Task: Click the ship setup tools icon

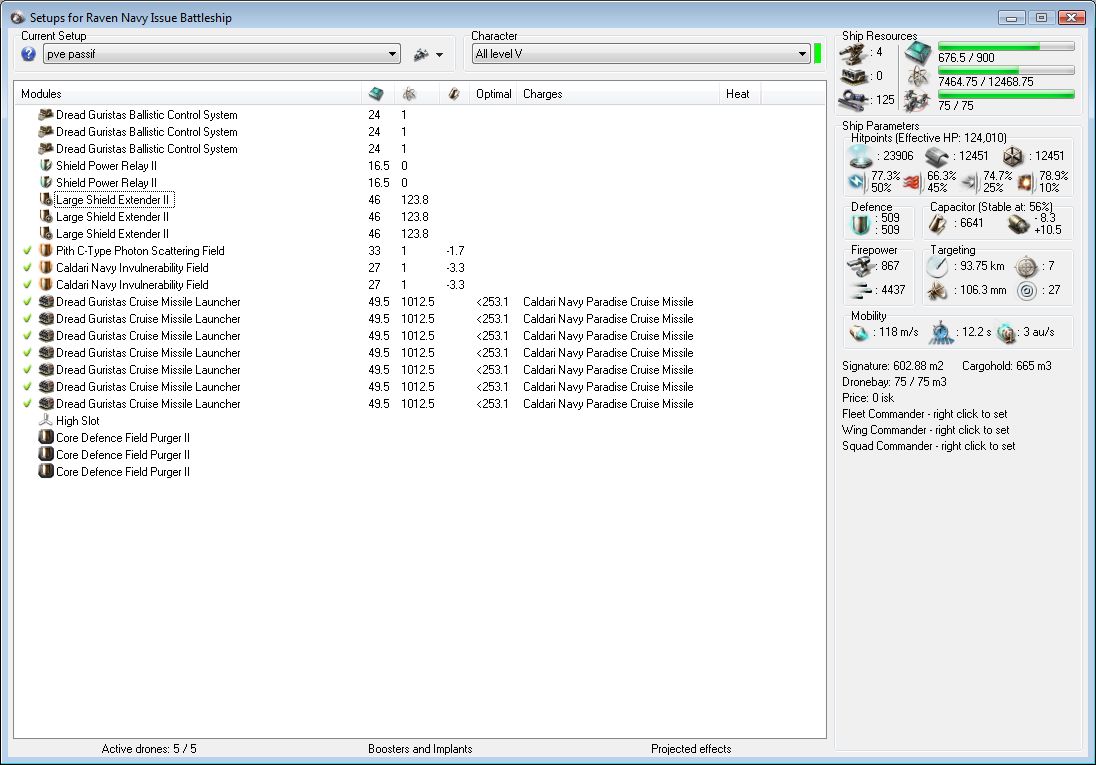Action: (421, 54)
